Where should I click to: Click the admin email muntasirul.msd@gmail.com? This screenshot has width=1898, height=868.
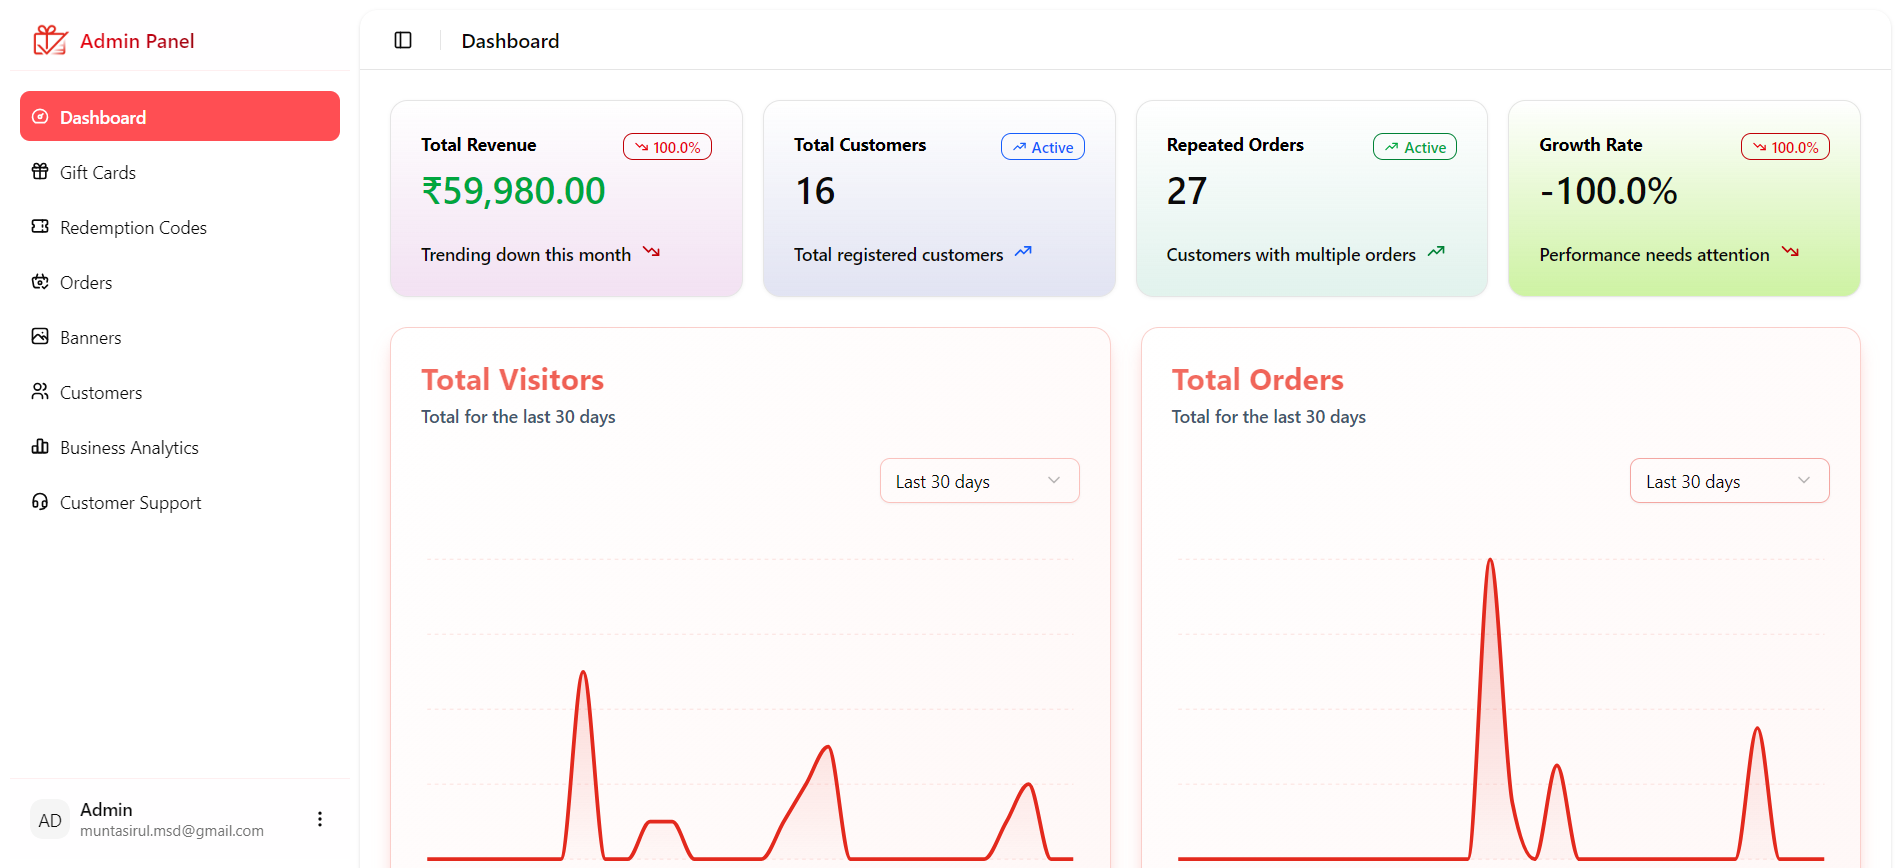tap(172, 831)
